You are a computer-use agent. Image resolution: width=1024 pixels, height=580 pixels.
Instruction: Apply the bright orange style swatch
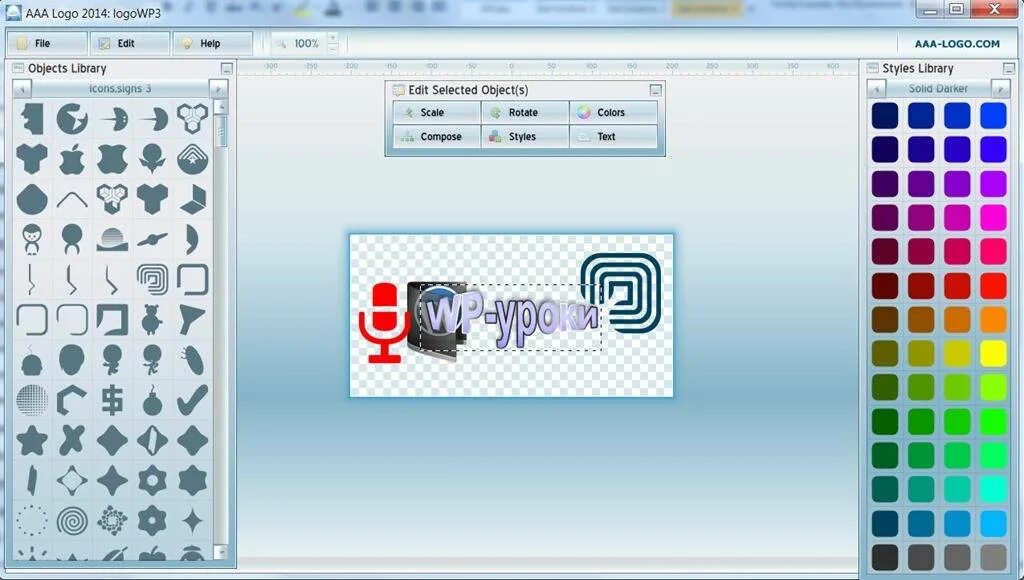[993, 319]
